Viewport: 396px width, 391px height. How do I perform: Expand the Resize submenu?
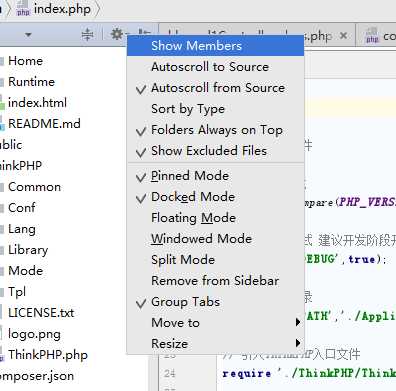tap(215, 344)
